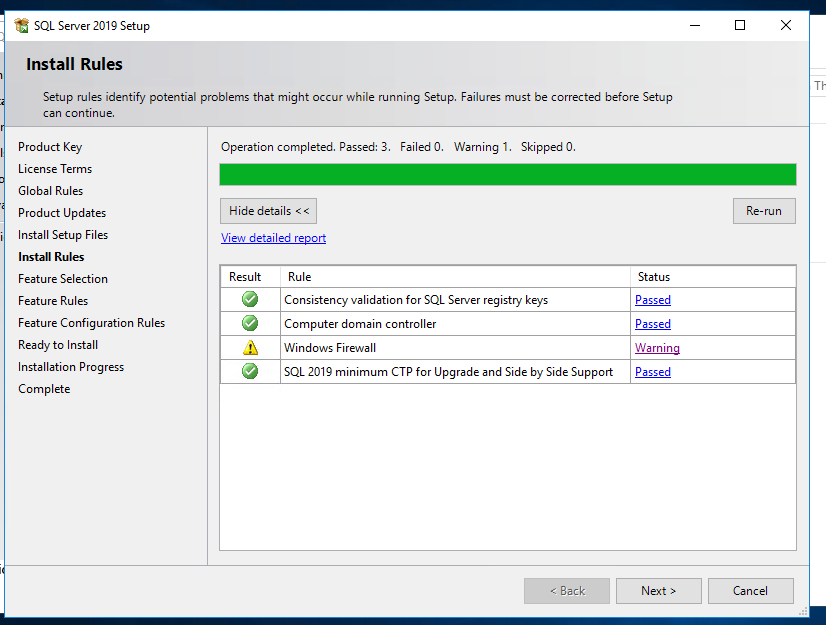
Task: Select Product Updates step in sidebar
Action: 62,213
